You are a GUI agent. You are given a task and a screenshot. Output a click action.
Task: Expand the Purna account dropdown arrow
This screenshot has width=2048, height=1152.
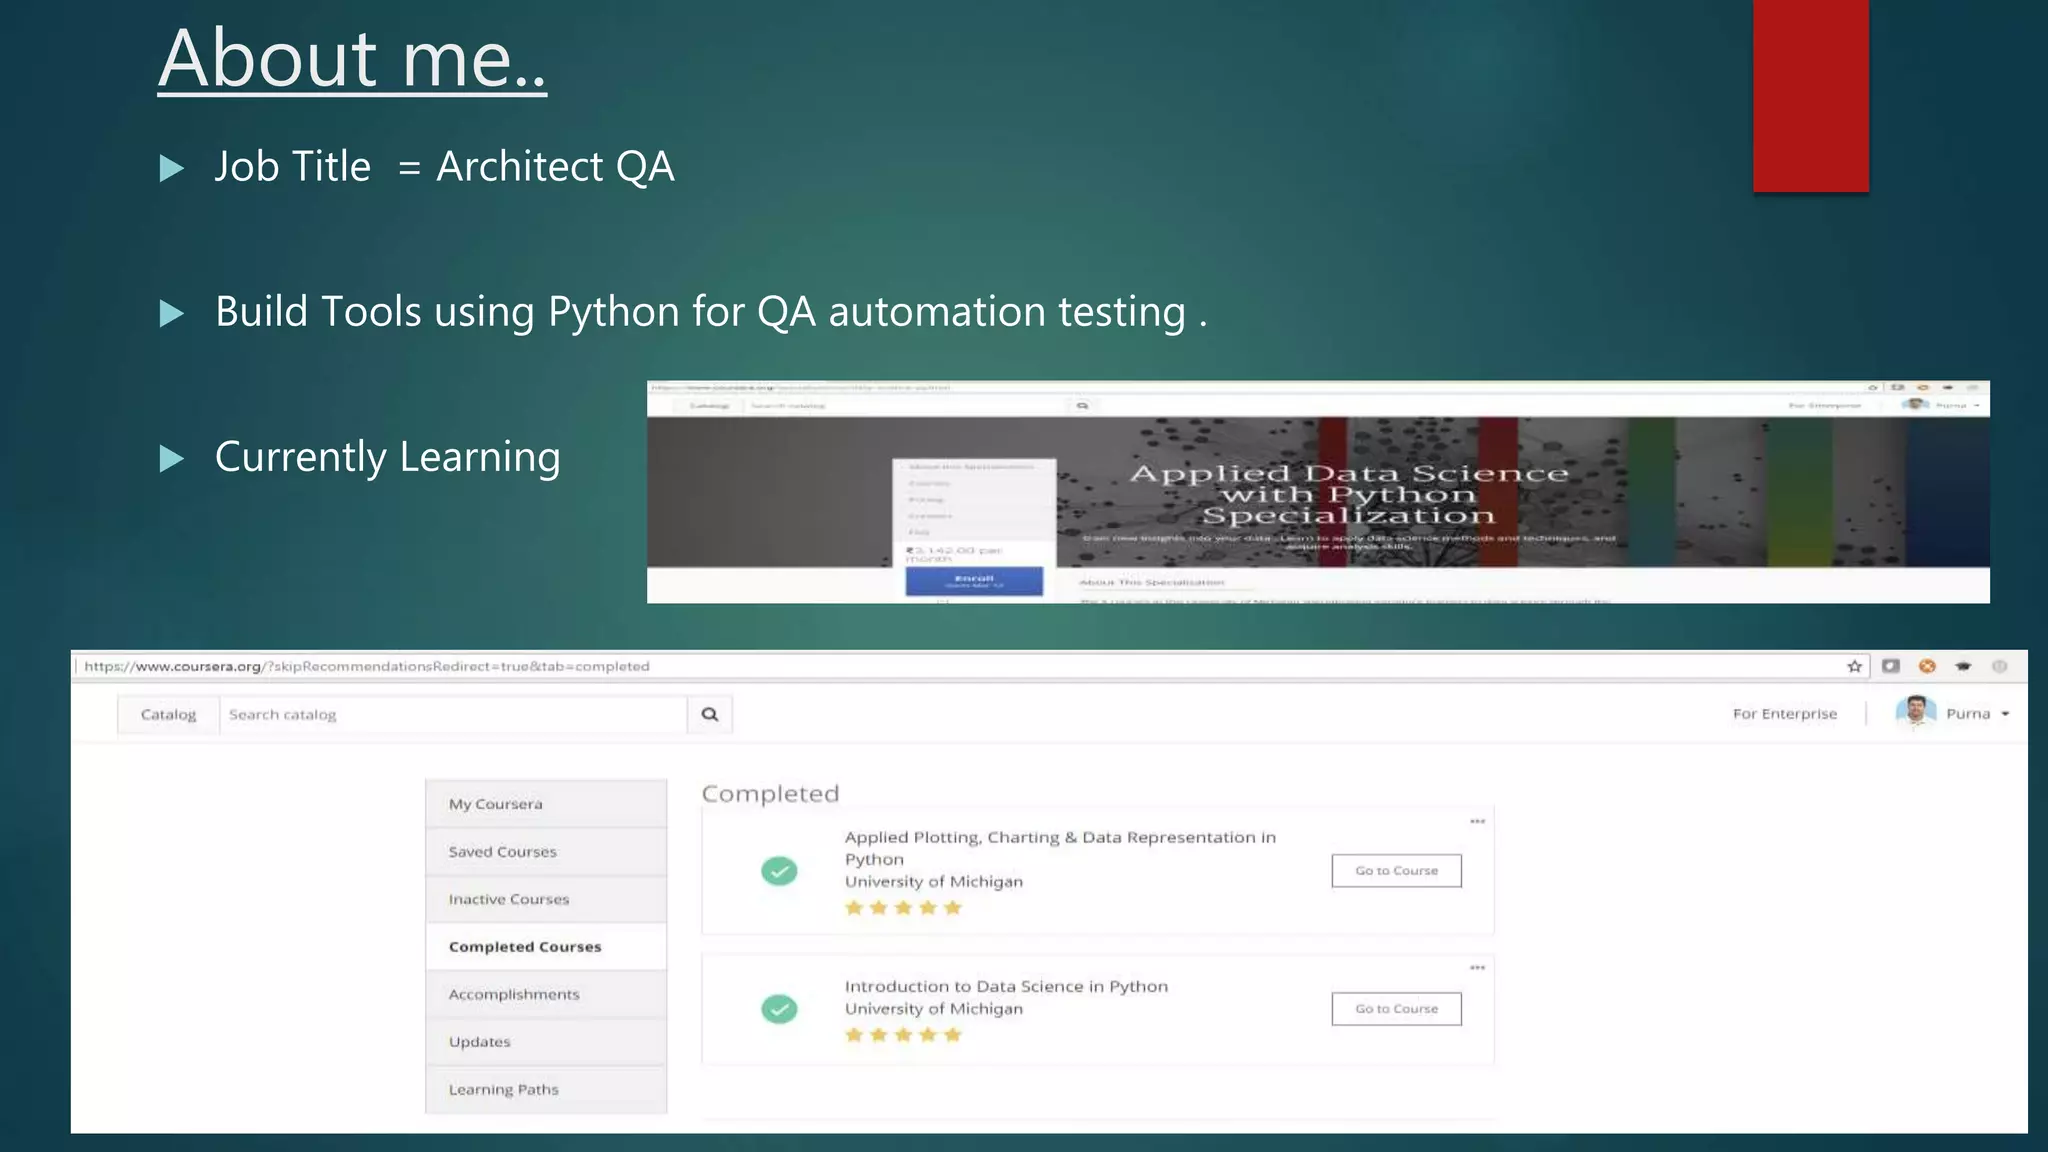click(2005, 714)
